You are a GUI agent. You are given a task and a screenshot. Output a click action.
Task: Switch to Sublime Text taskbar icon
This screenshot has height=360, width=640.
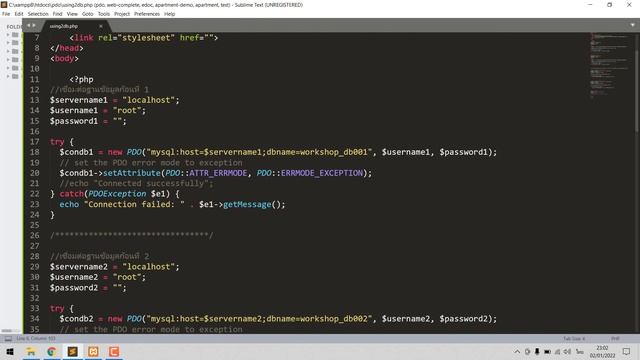coord(72,351)
